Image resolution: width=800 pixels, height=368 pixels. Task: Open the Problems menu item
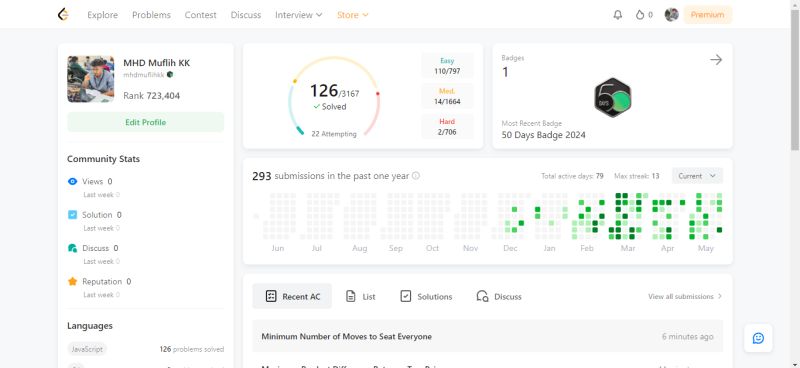[x=151, y=15]
